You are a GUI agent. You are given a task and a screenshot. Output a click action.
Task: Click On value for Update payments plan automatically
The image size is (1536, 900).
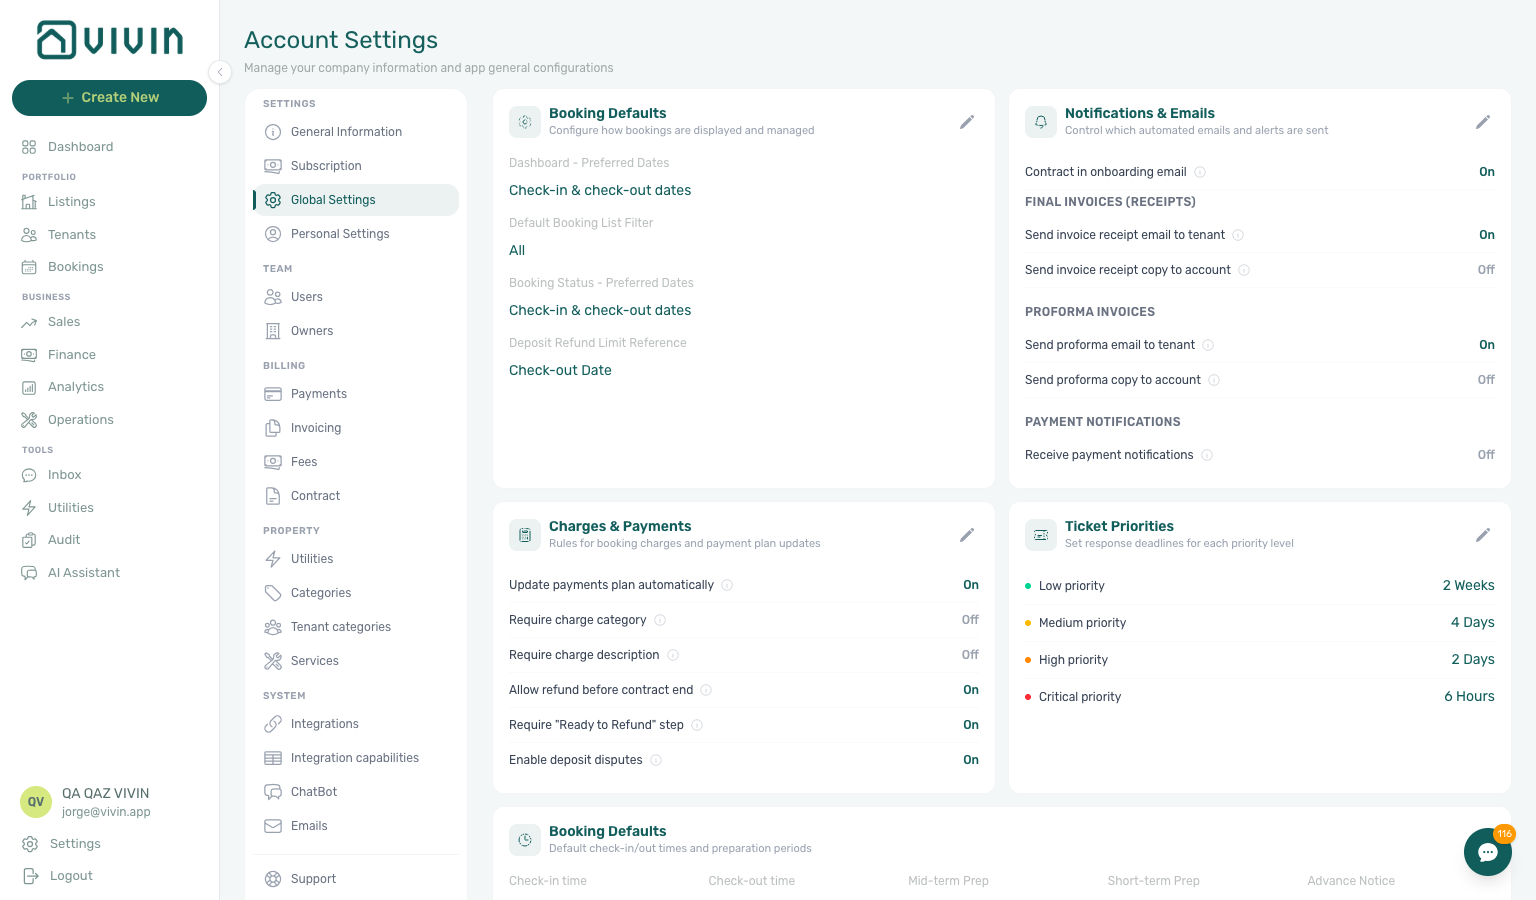tap(971, 585)
